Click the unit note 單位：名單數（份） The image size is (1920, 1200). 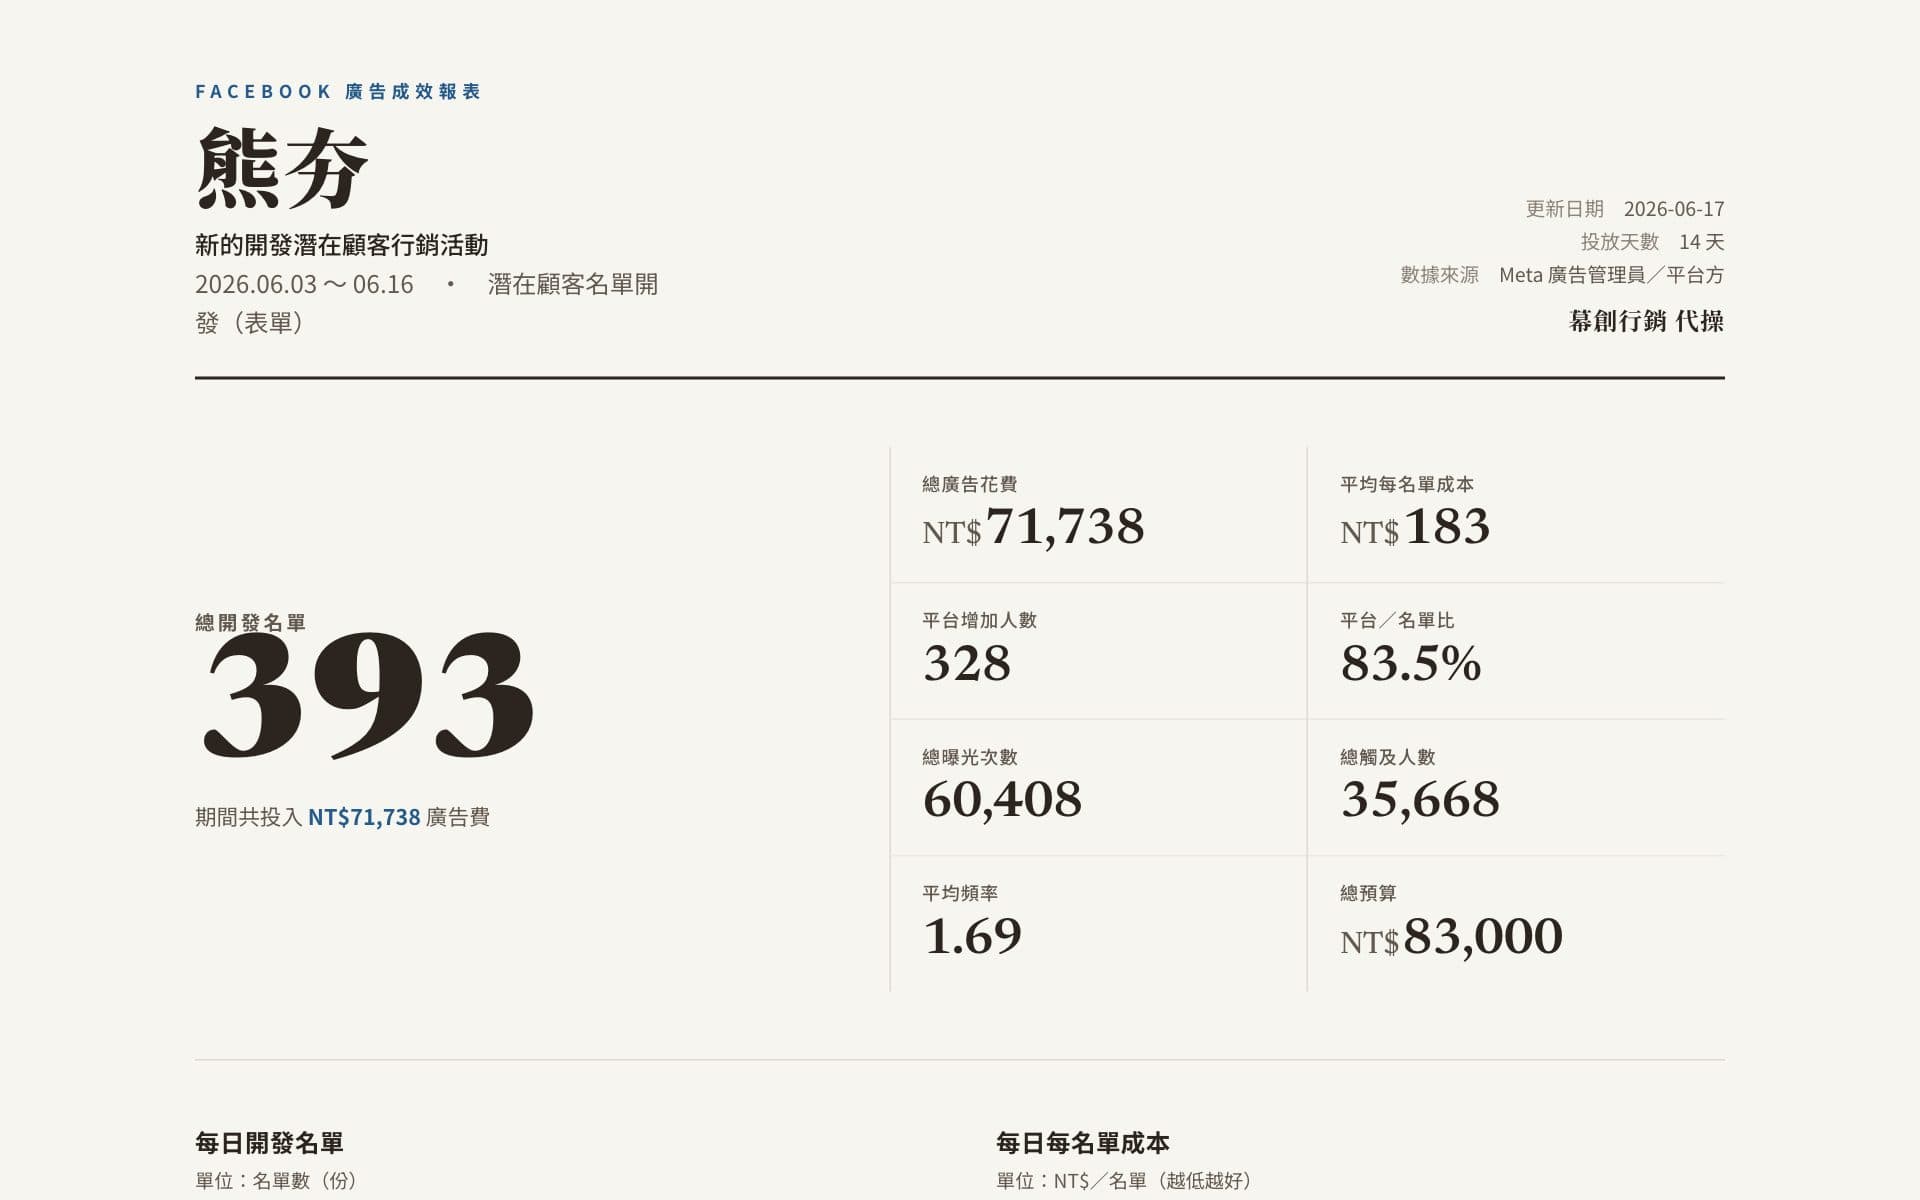(276, 1181)
